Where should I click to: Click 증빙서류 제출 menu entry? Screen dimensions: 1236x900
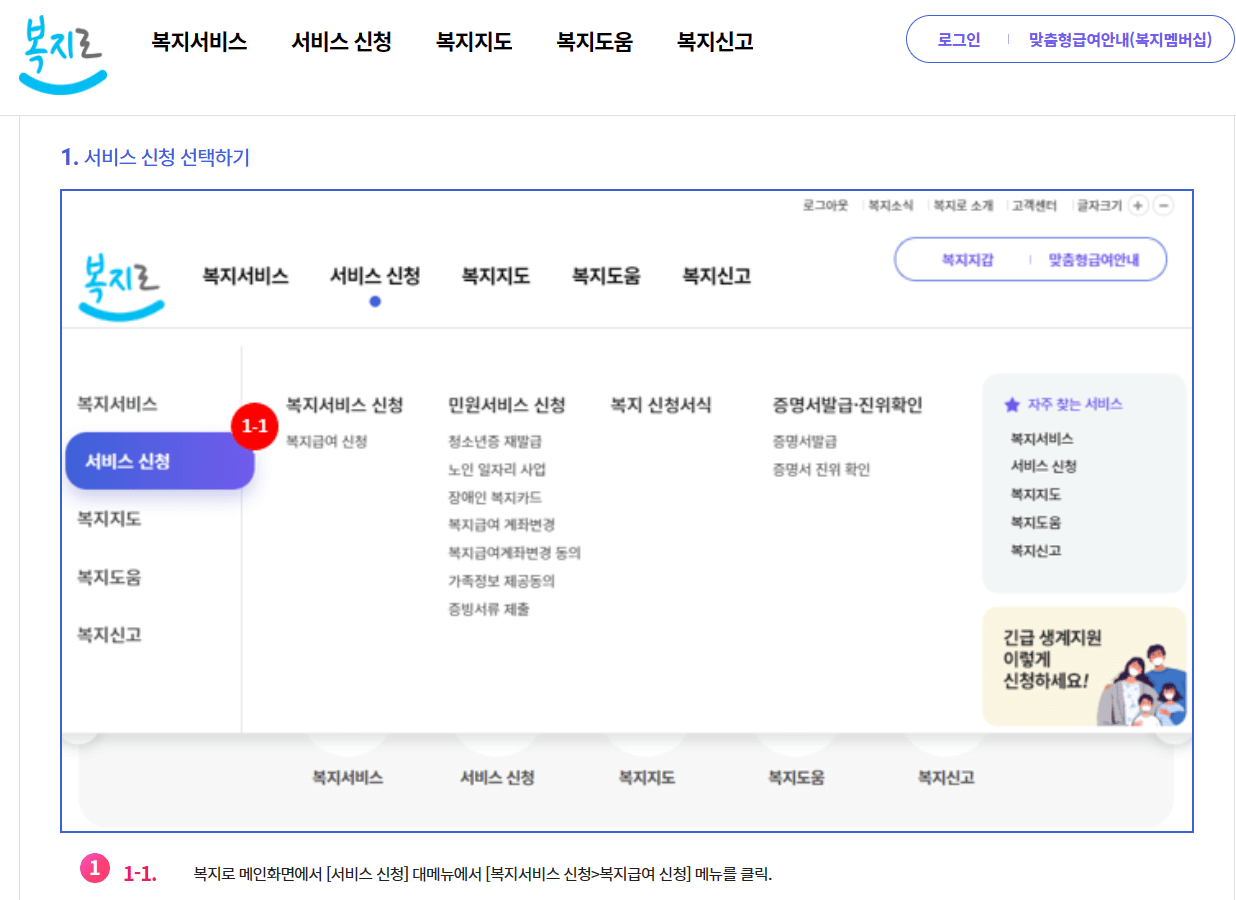[489, 608]
